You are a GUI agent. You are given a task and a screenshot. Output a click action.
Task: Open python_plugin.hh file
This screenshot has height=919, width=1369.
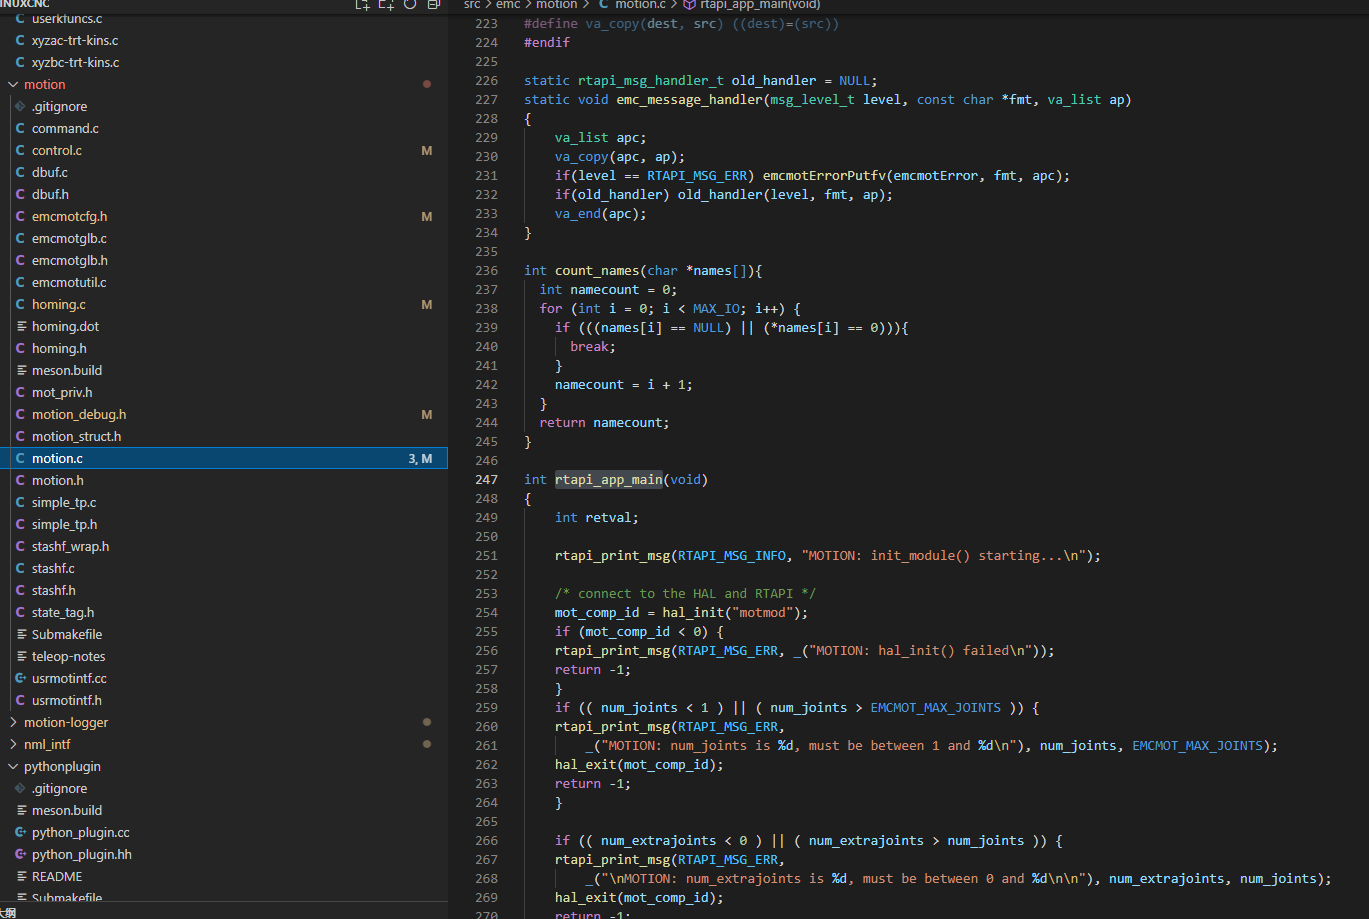224,854
